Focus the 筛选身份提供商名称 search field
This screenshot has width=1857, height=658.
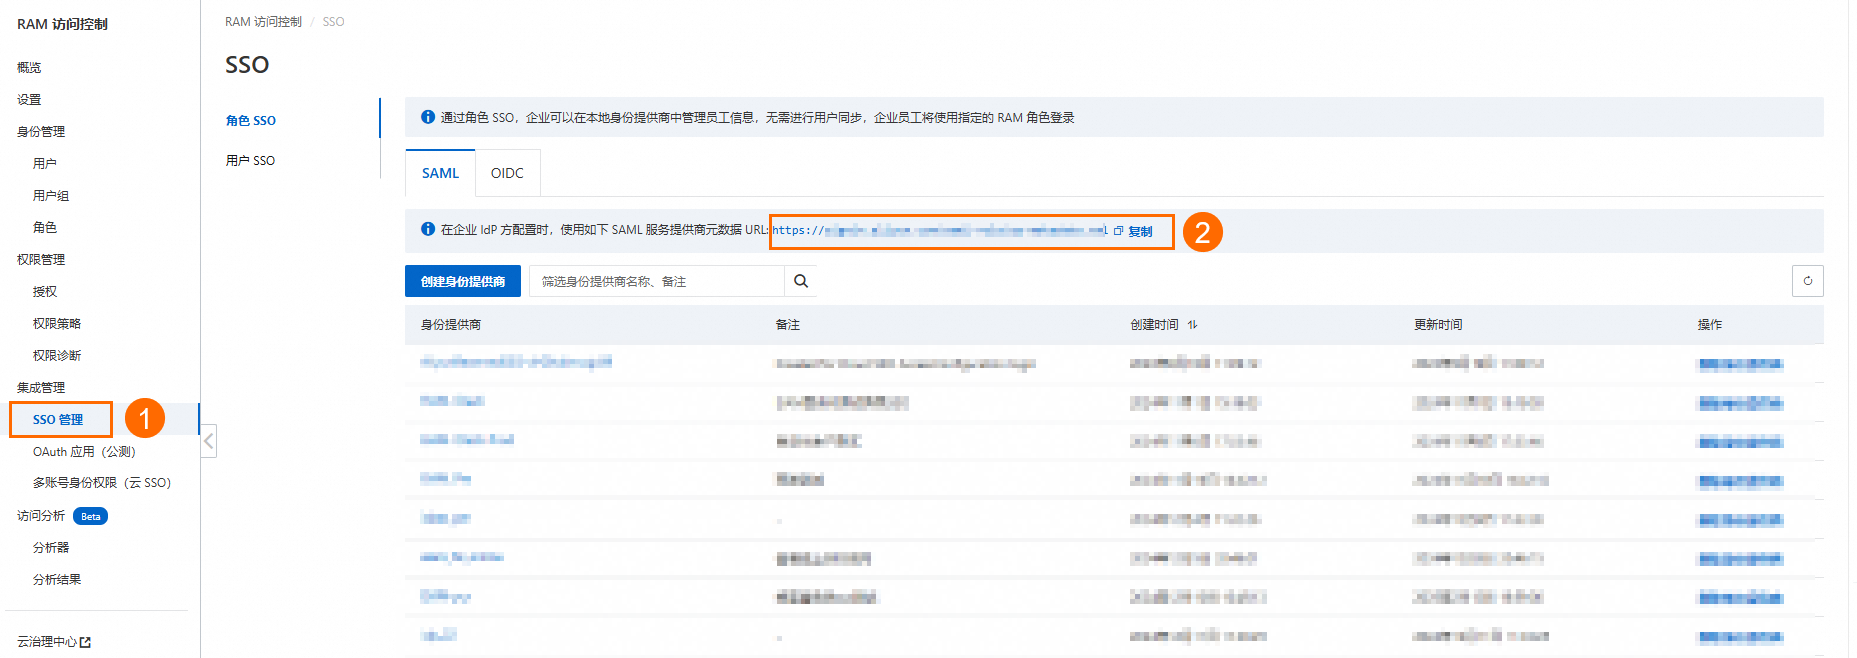657,281
